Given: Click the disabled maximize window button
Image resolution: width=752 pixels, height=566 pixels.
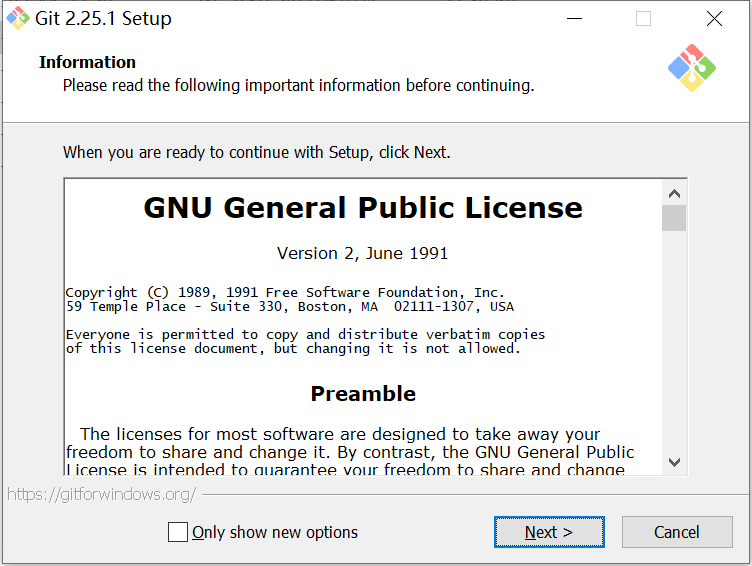Looking at the screenshot, I should (643, 18).
